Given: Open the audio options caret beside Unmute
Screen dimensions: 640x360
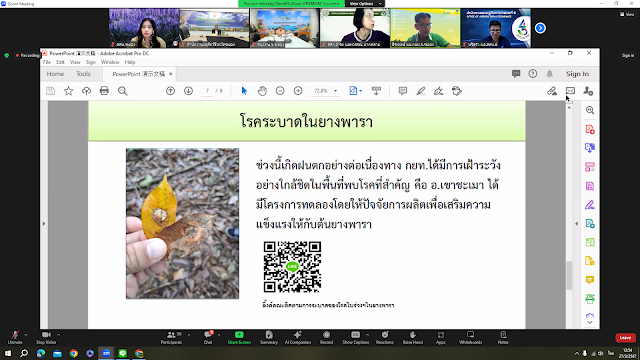Looking at the screenshot, I should [26, 335].
